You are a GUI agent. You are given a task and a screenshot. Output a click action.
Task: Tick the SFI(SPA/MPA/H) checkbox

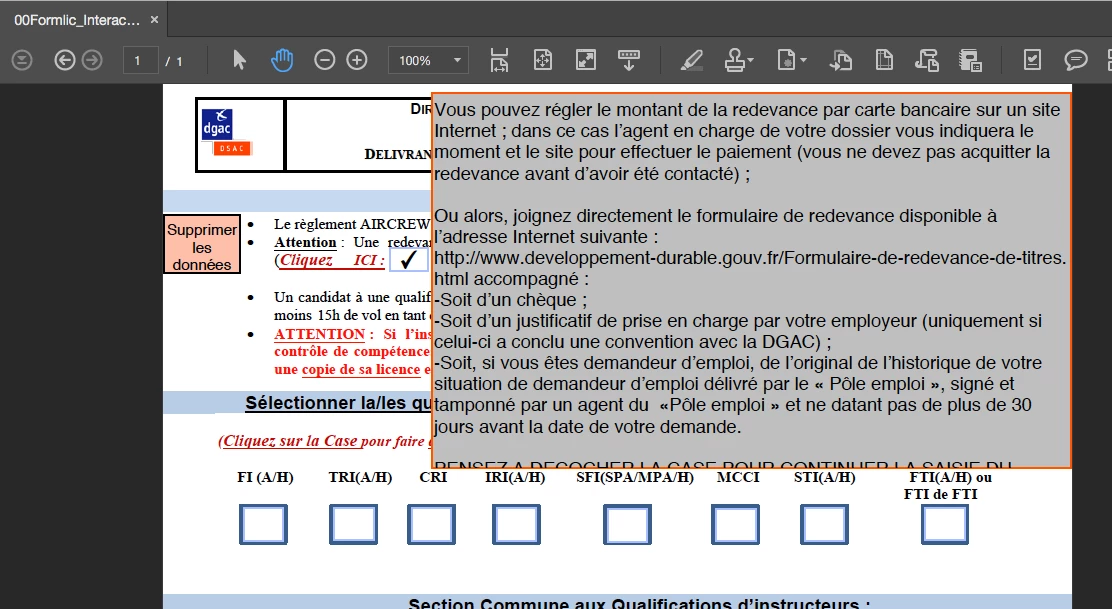(628, 525)
